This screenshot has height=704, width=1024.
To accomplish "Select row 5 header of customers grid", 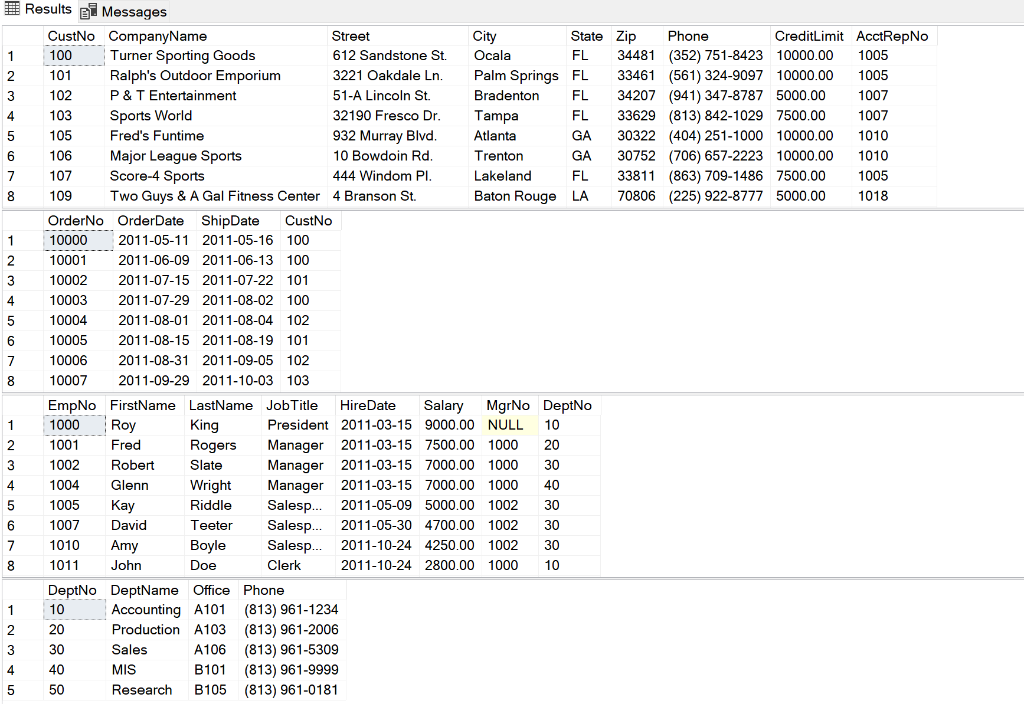I will (x=23, y=136).
